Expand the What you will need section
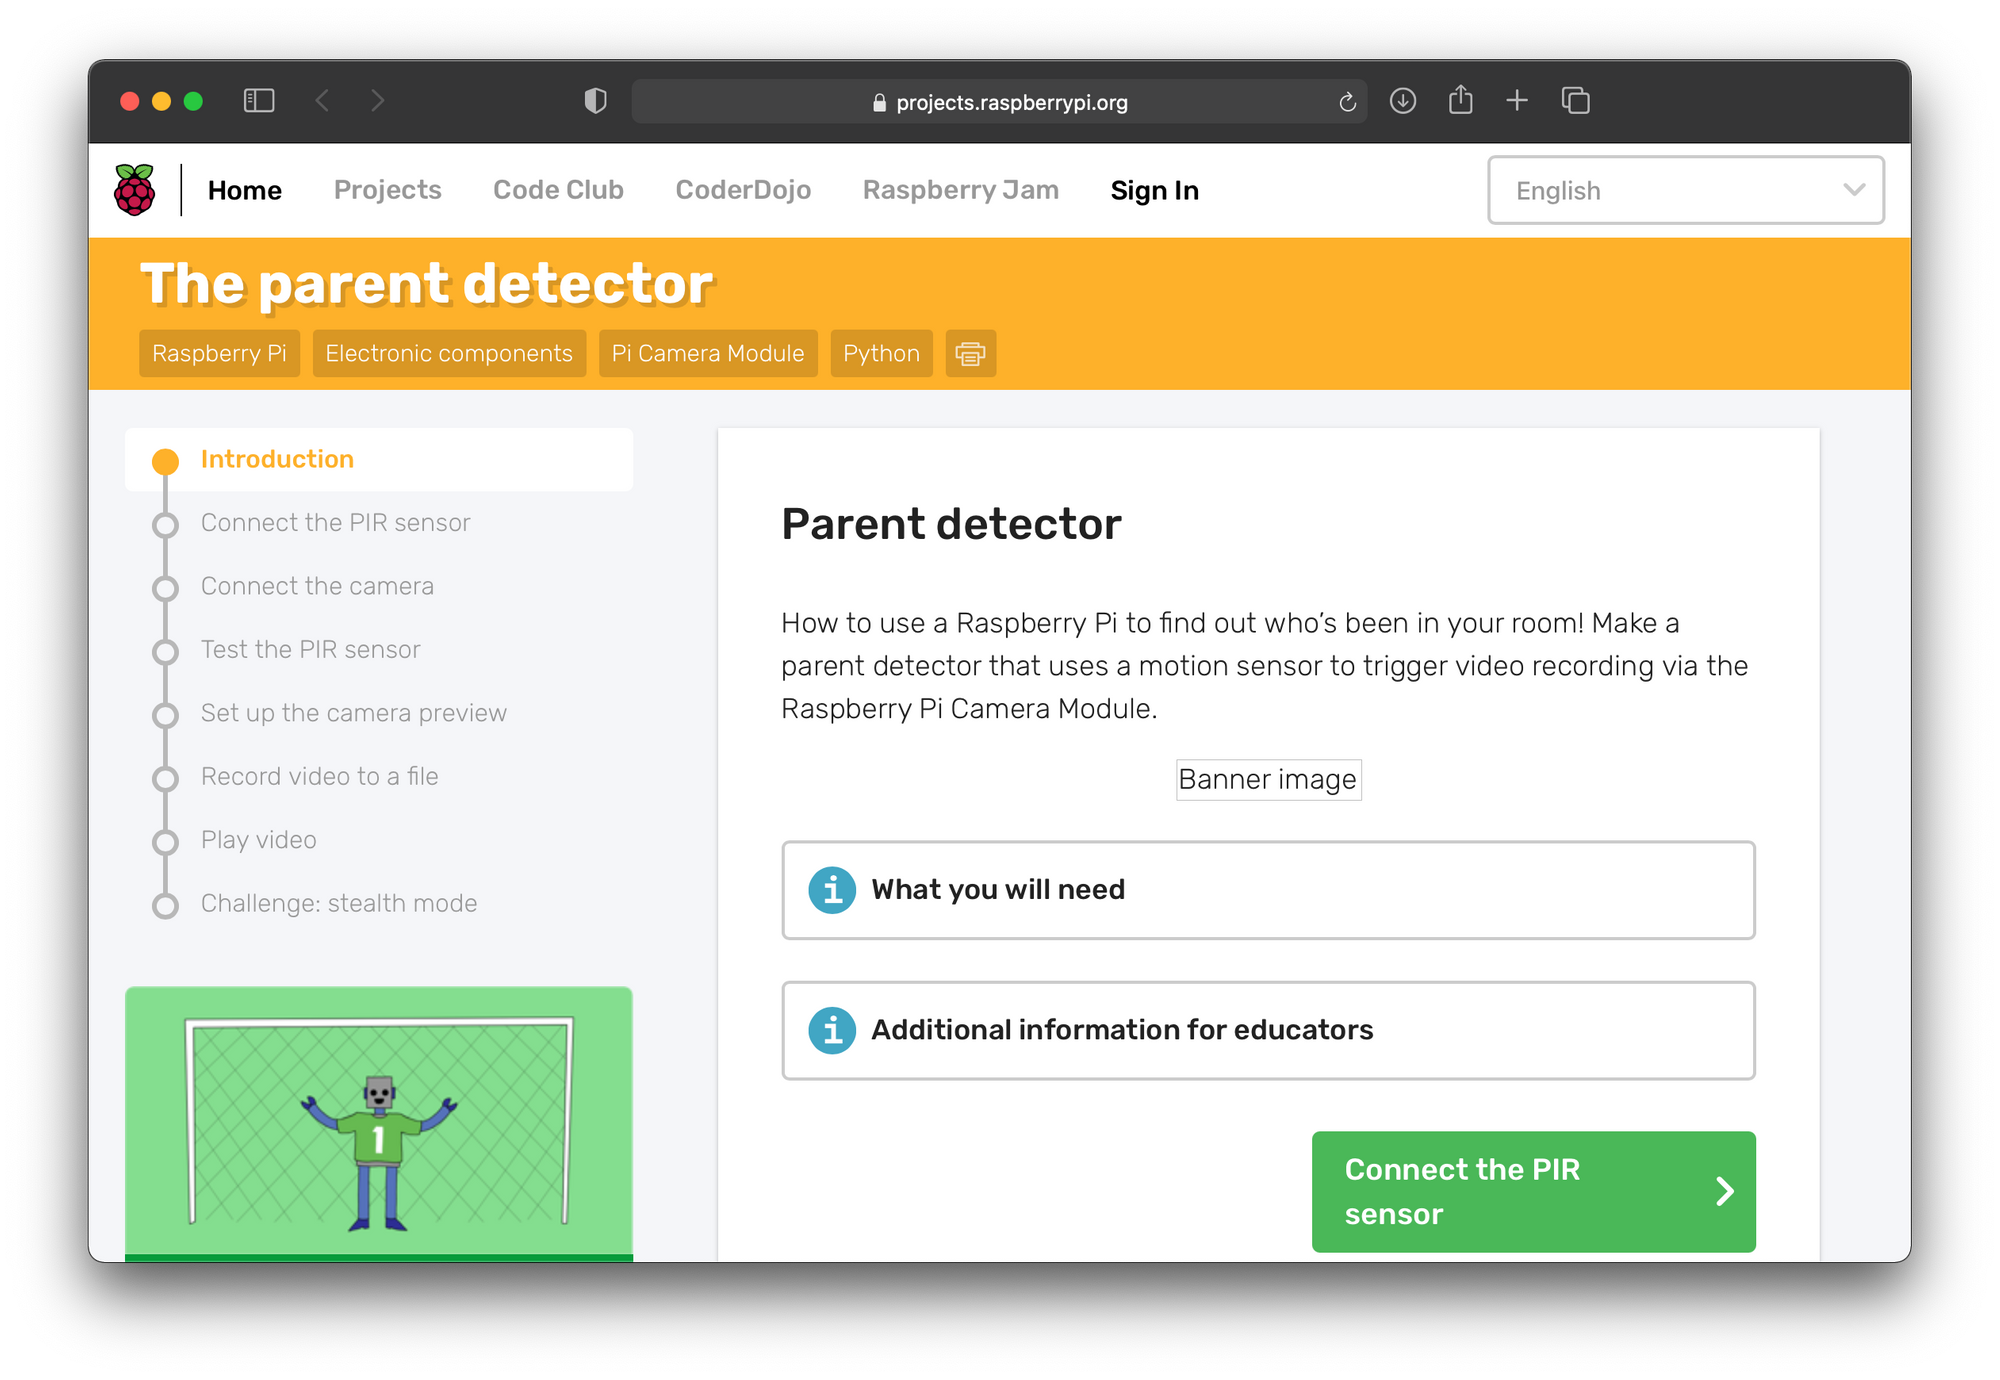Screen dimensions: 2000x1380 pyautogui.click(x=1268, y=890)
